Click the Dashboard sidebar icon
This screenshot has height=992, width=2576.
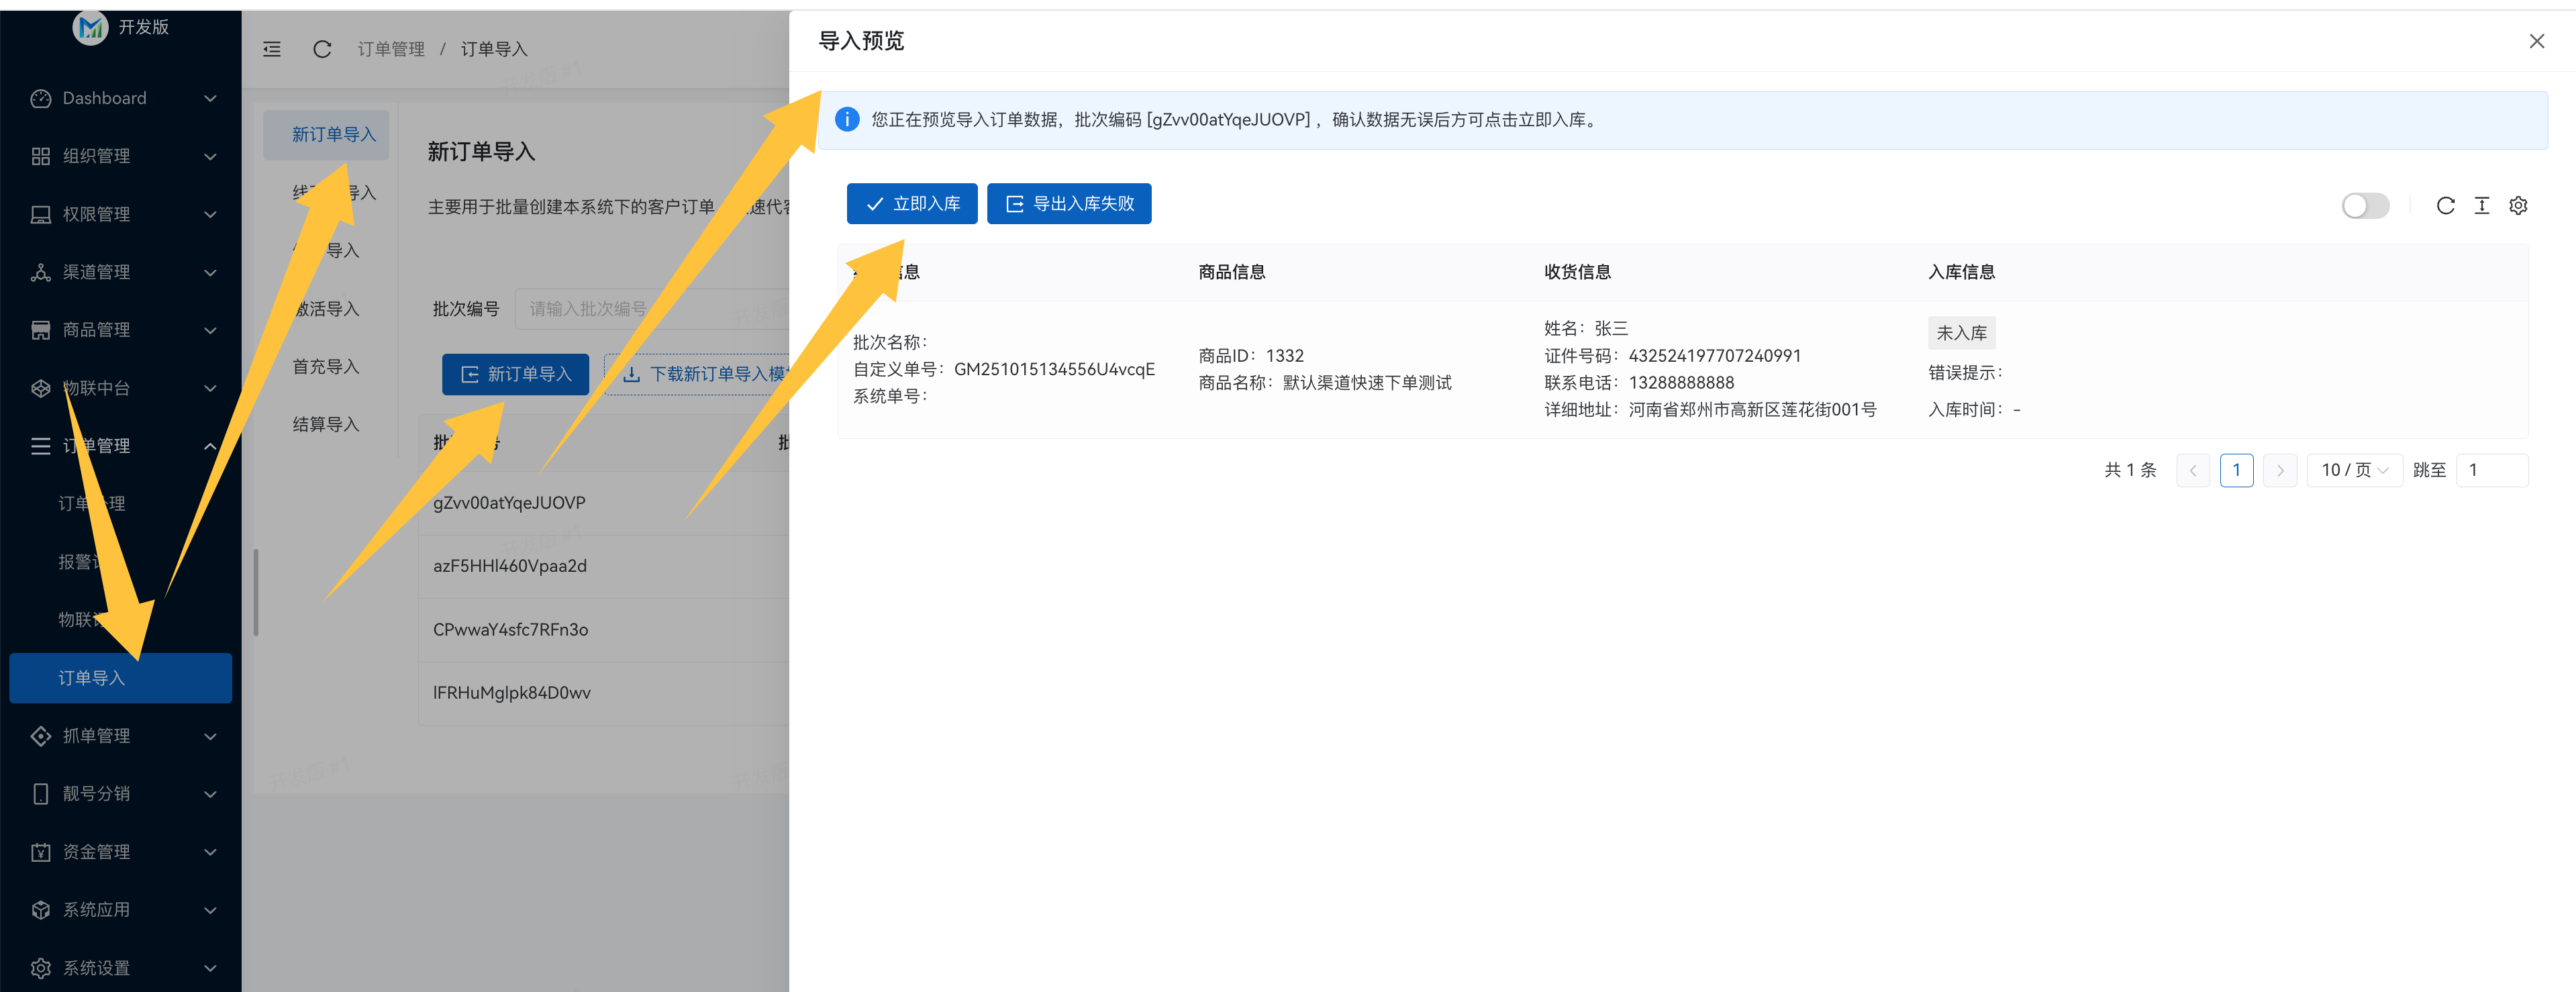coord(41,98)
